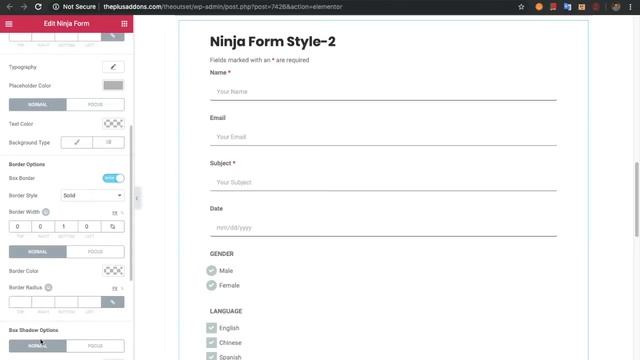Screen dimensions: 640x360
Task: Select Normal tab in Box Shadow Options
Action: [x=38, y=346]
